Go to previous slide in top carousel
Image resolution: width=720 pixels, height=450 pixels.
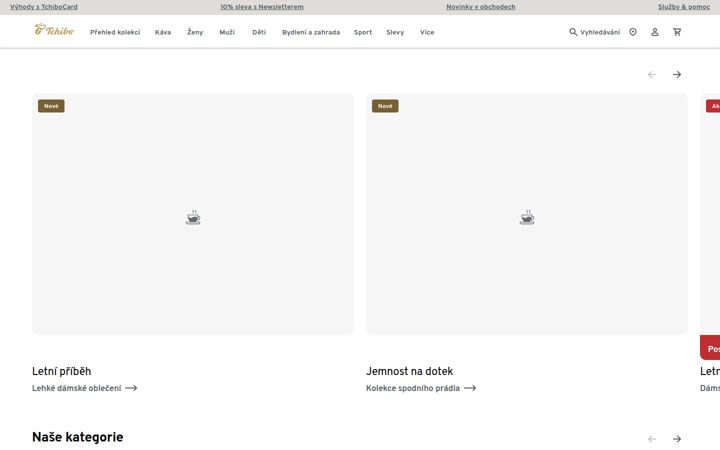(652, 74)
